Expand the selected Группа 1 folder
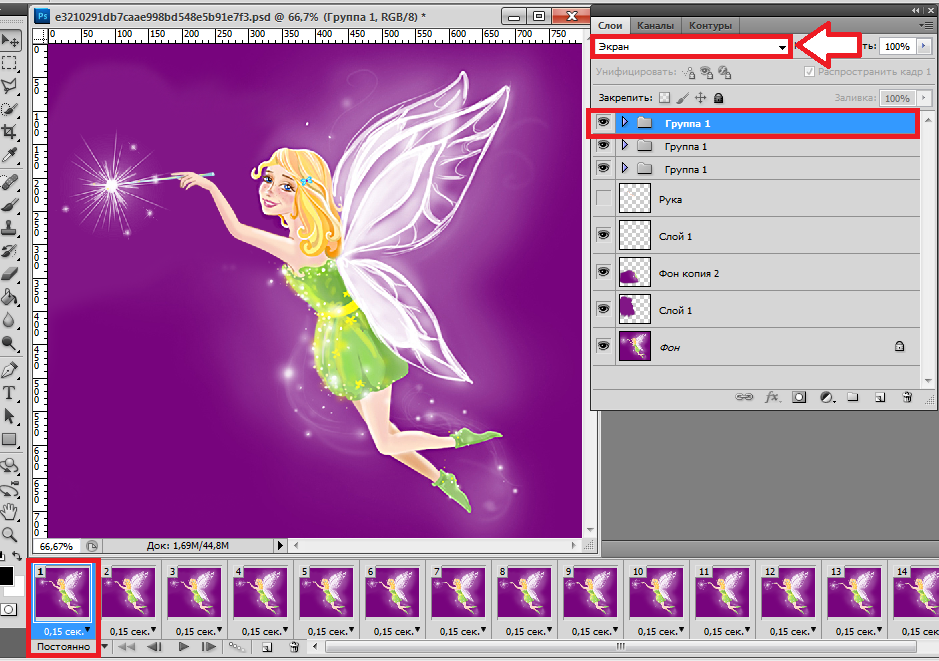939x661 pixels. tap(625, 122)
